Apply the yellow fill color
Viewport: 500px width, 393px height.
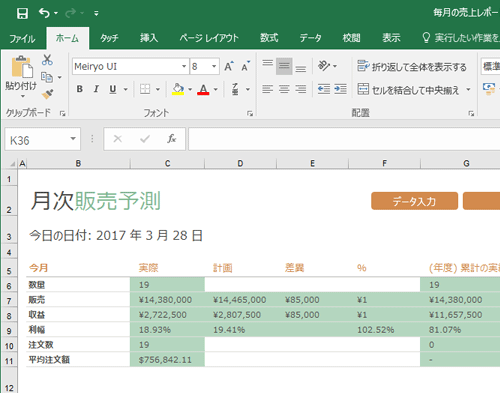[178, 89]
